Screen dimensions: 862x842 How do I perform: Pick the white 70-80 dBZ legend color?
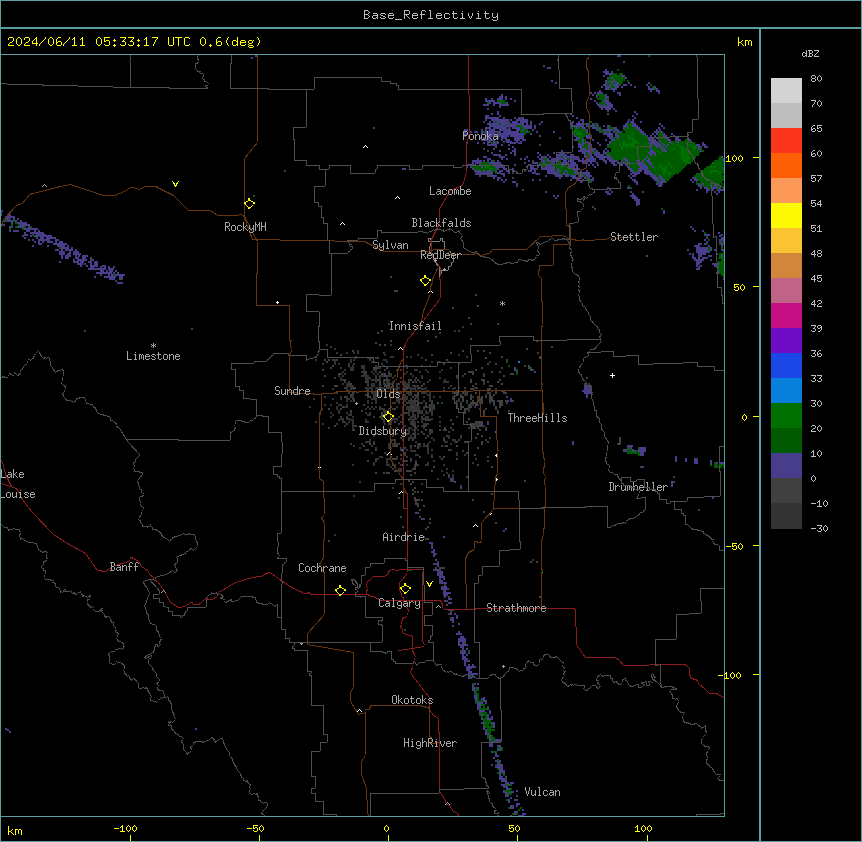[x=786, y=90]
